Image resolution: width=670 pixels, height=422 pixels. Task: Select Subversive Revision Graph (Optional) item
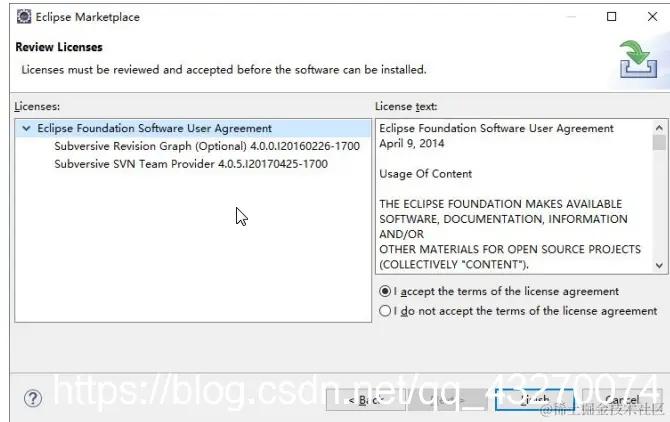[x=207, y=146]
